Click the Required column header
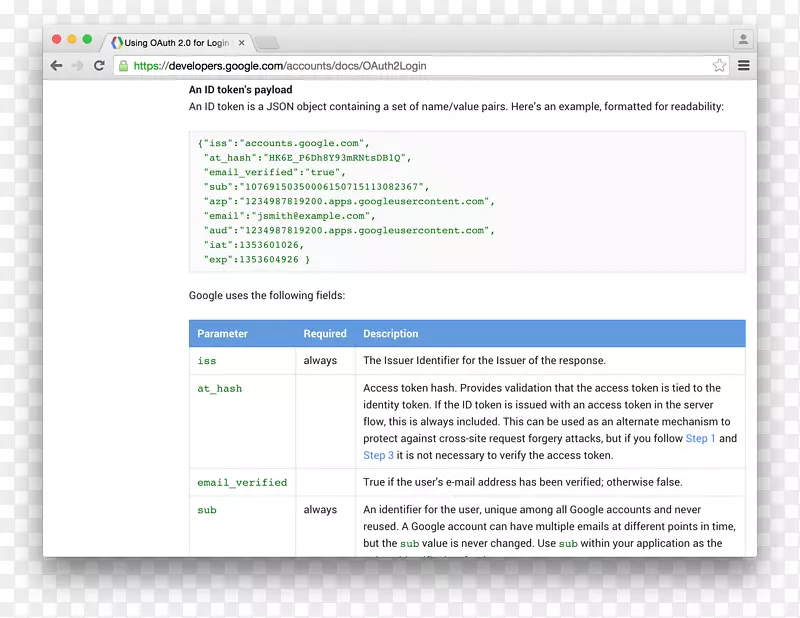 pos(325,333)
